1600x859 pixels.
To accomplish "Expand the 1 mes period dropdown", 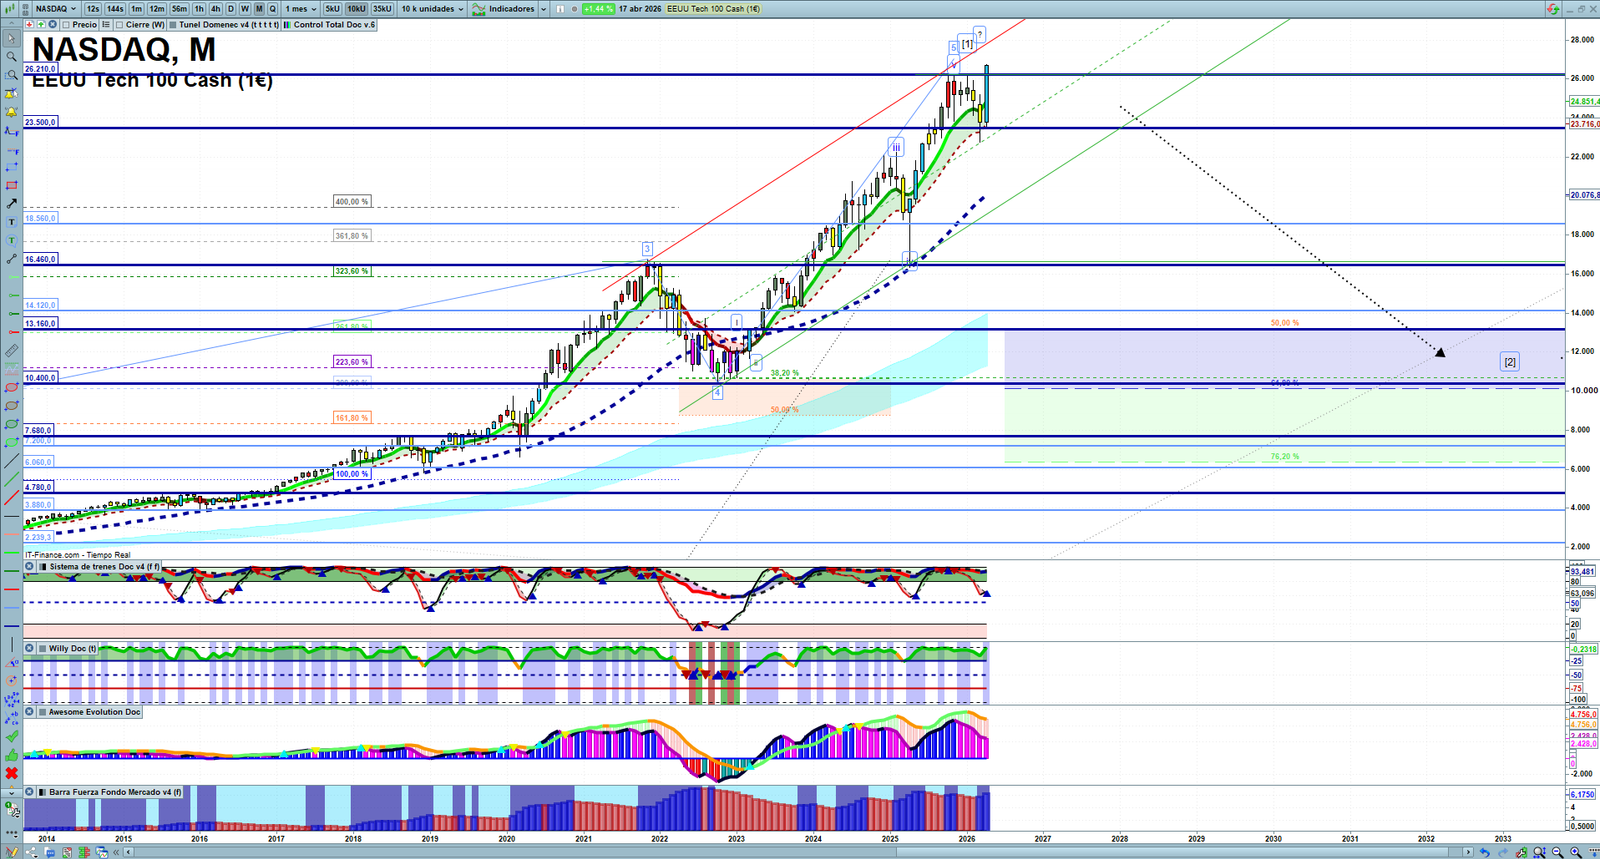I will pyautogui.click(x=301, y=9).
